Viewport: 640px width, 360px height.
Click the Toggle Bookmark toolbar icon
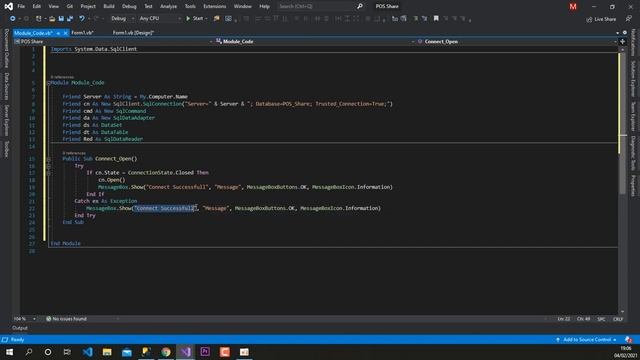[436, 18]
